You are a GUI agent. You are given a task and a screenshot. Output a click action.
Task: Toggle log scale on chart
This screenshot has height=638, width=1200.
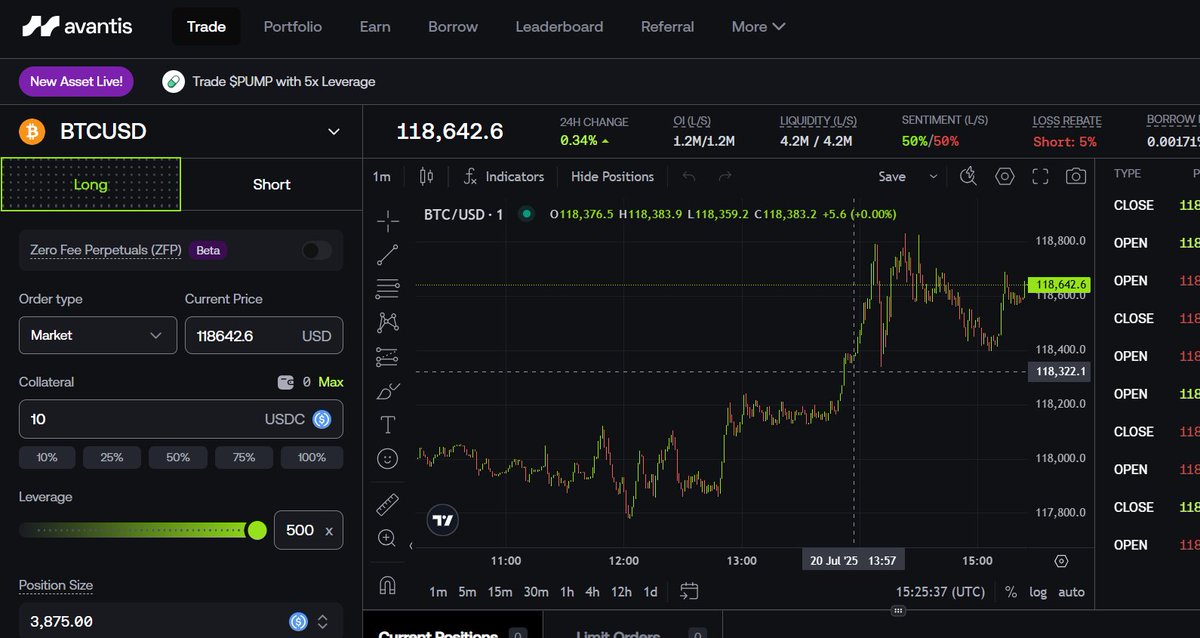(1038, 592)
